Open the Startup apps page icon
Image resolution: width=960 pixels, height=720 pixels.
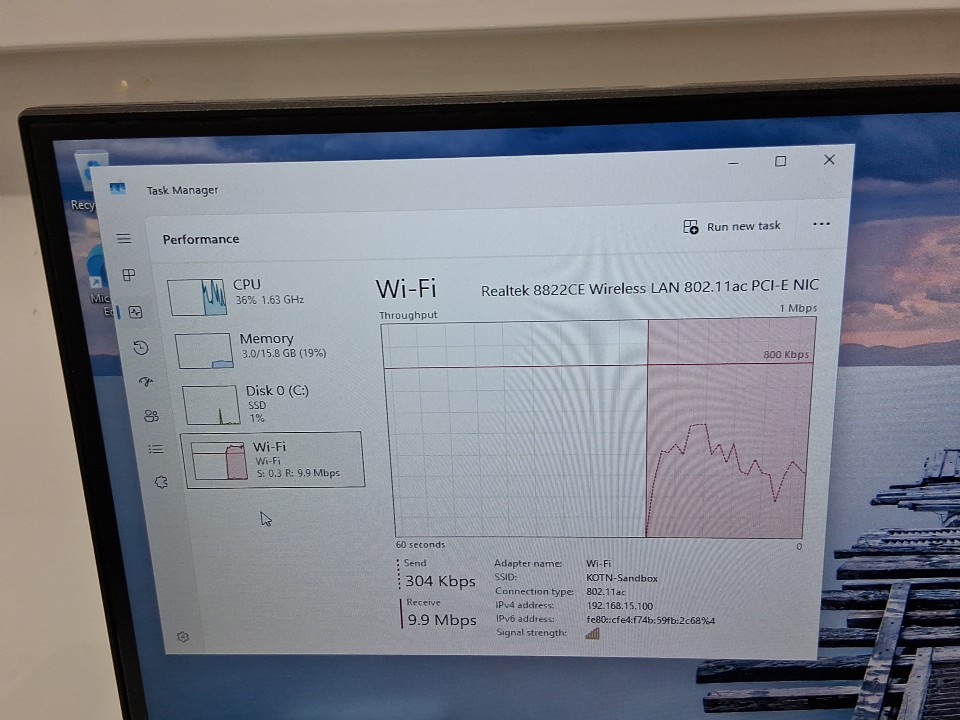pyautogui.click(x=146, y=381)
